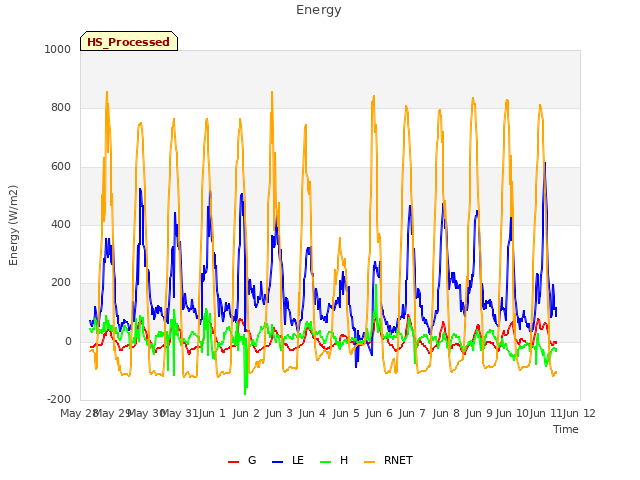The height and width of the screenshot is (480, 640).
Task: Click the Jun 4 x-axis date label
Action: coord(312,413)
